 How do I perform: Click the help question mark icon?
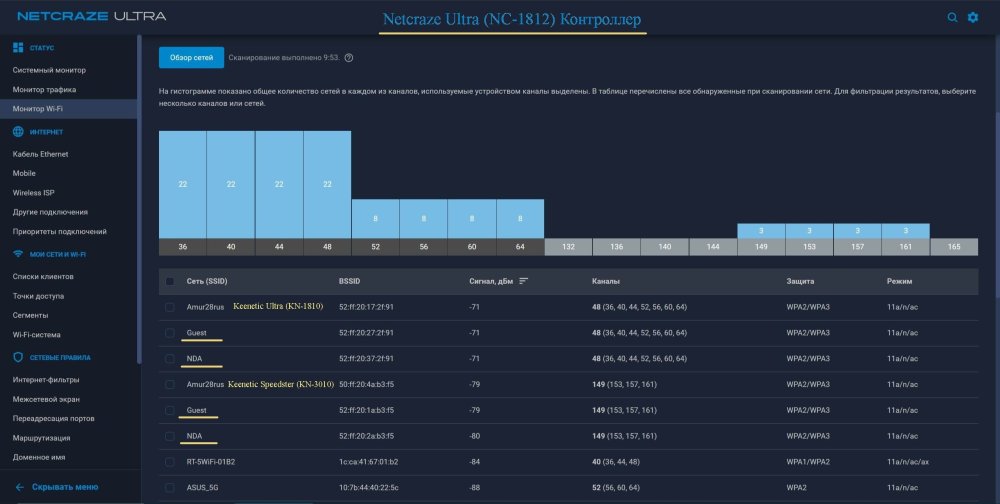(x=349, y=57)
